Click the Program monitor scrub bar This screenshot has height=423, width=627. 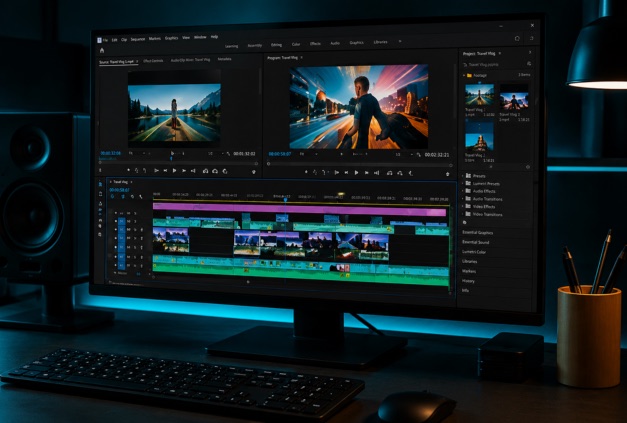tap(359, 164)
